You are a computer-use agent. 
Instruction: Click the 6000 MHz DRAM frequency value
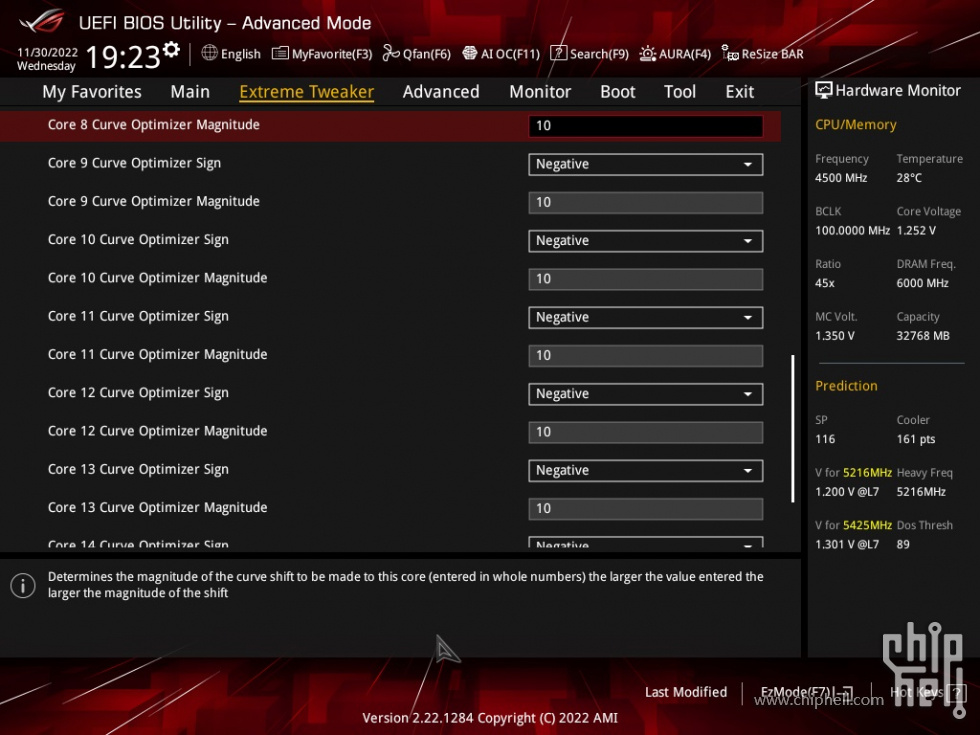click(x=922, y=283)
